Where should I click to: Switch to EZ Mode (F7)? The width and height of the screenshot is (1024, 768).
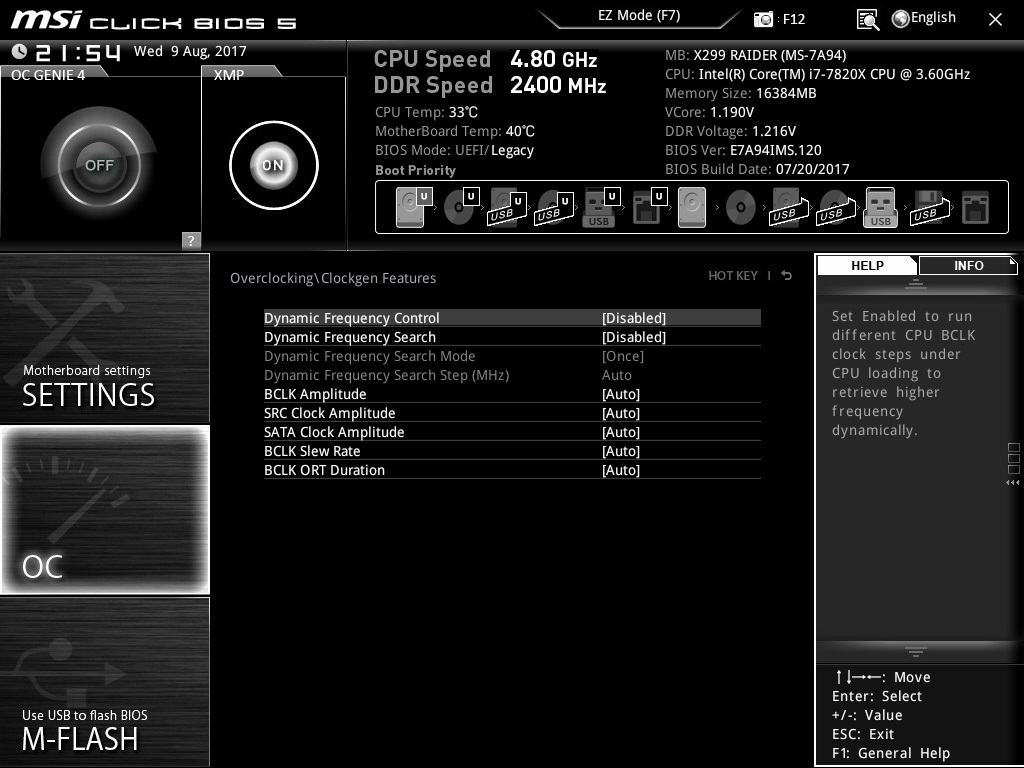pyautogui.click(x=639, y=15)
